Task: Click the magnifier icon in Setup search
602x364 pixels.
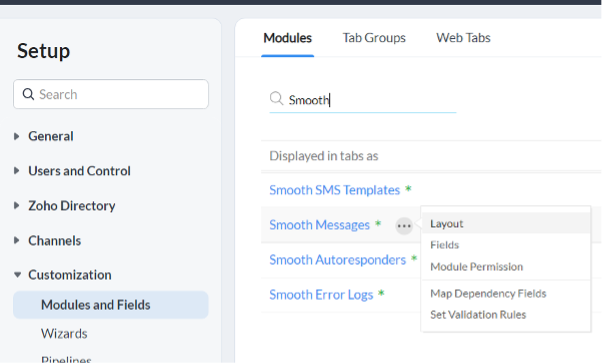Action: 28,94
